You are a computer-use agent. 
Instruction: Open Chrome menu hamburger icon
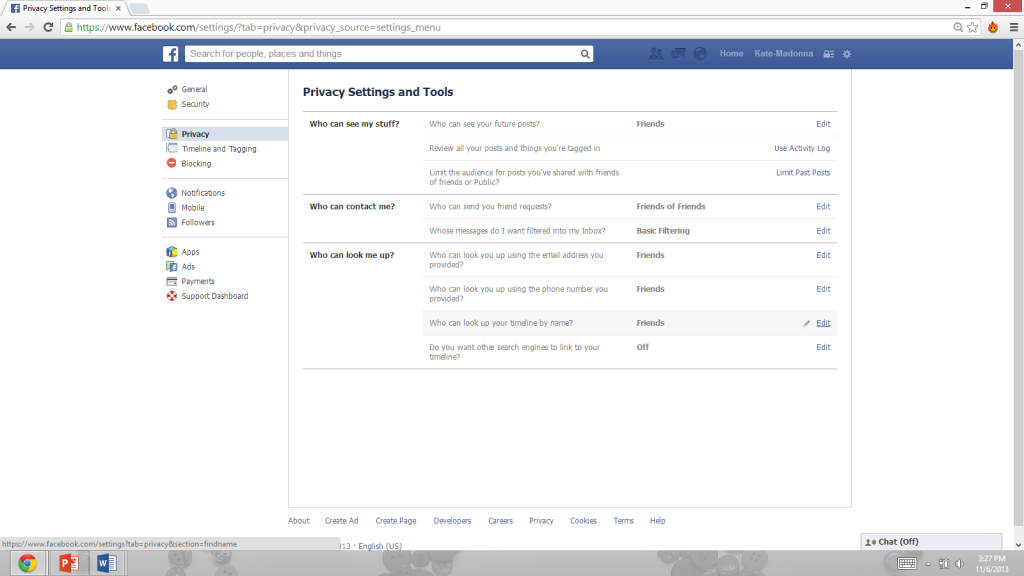click(1014, 27)
